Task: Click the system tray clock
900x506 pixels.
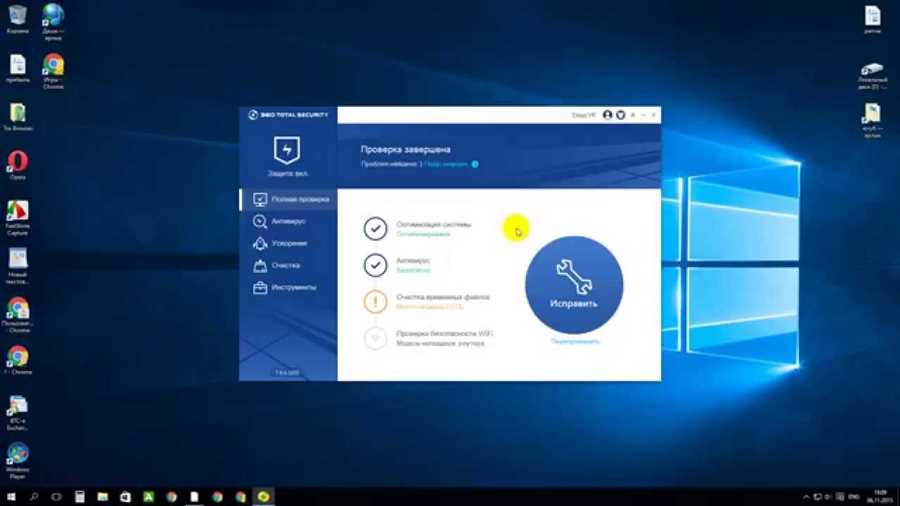Action: (880, 497)
